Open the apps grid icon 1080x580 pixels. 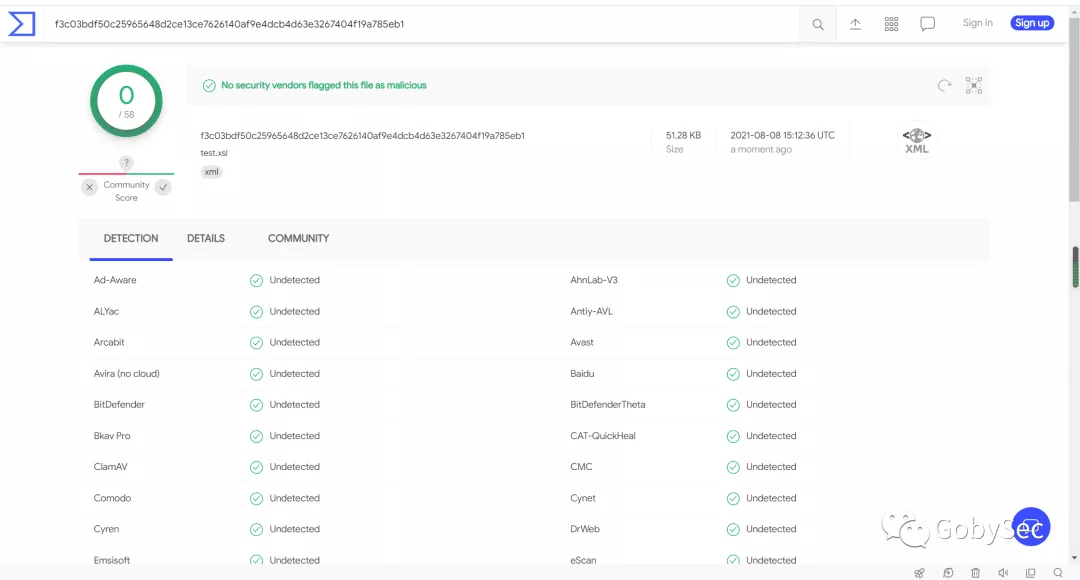pyautogui.click(x=891, y=24)
